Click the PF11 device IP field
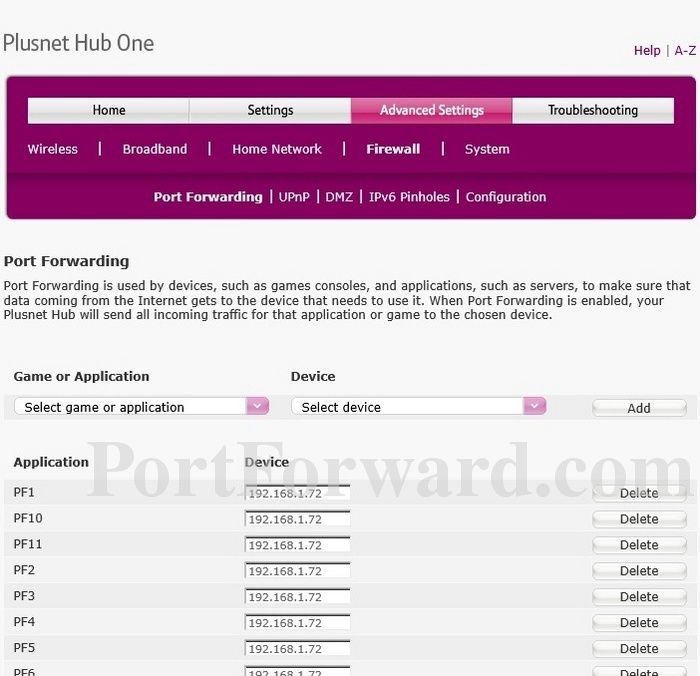This screenshot has width=700, height=676. [297, 545]
